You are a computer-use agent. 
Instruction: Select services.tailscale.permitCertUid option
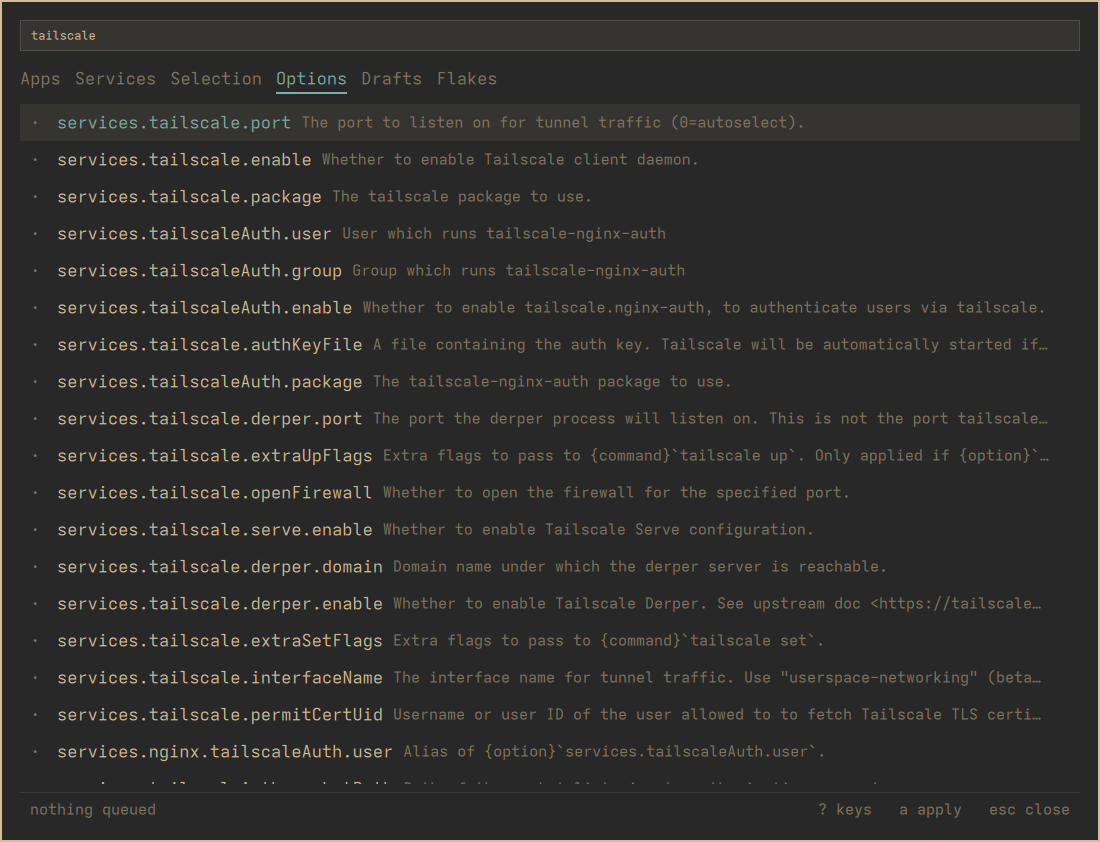coord(549,715)
